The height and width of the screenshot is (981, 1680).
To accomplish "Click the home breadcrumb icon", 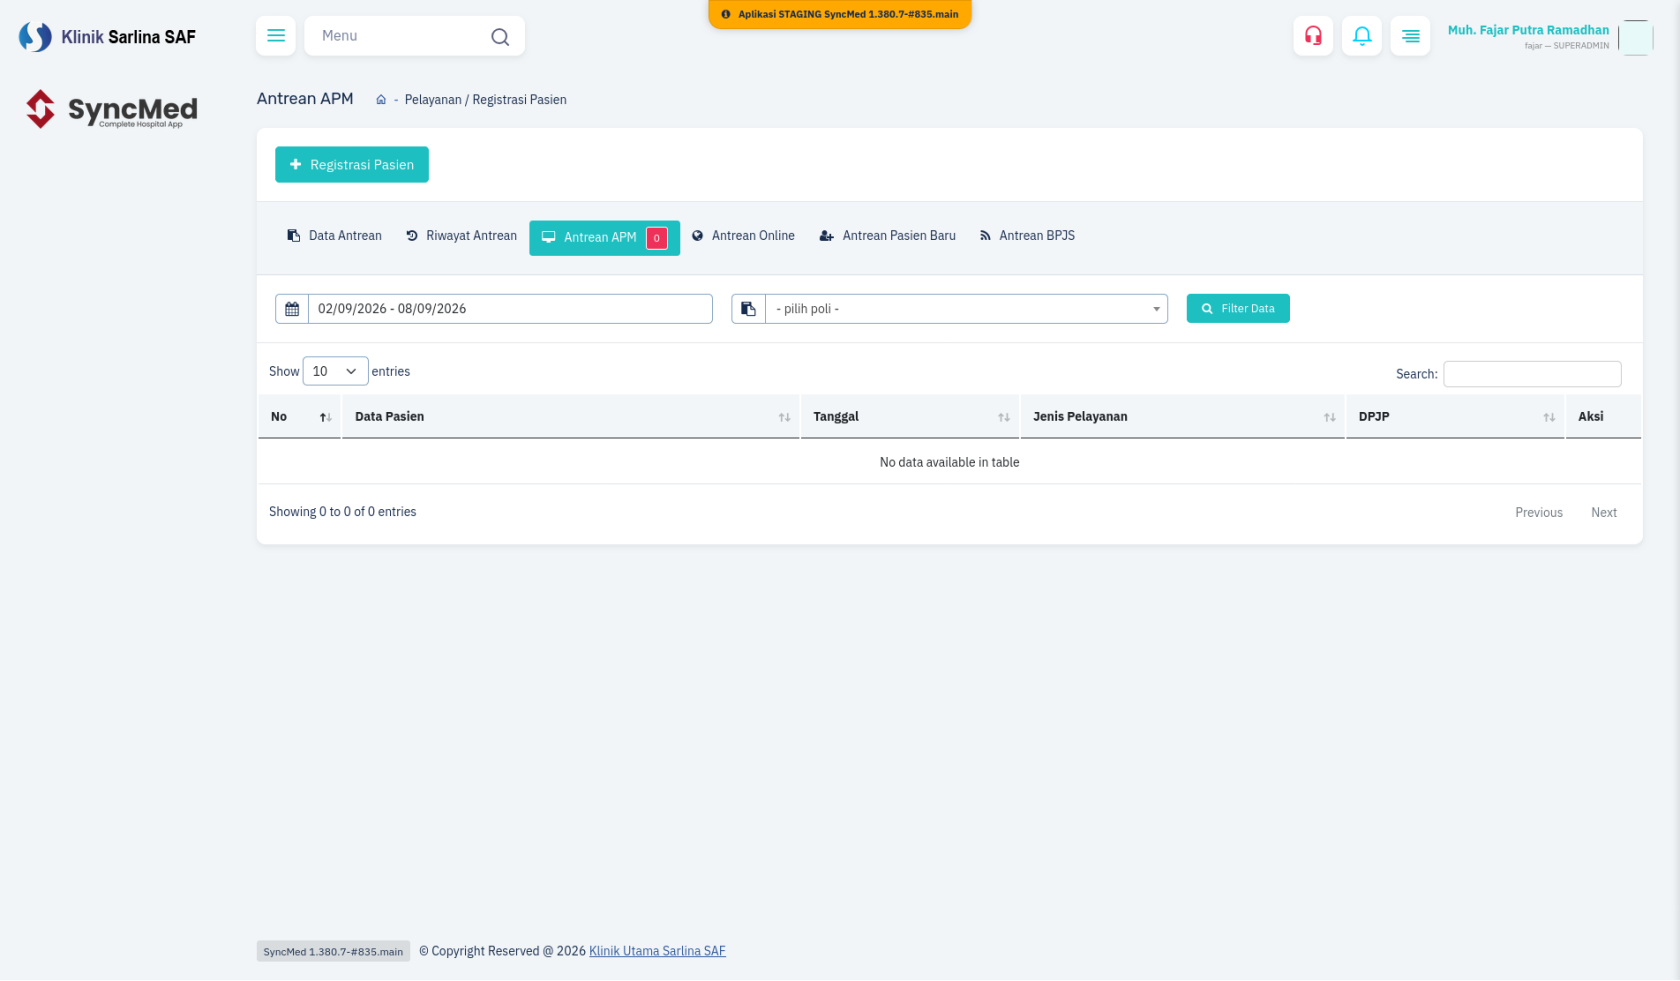I will (381, 100).
